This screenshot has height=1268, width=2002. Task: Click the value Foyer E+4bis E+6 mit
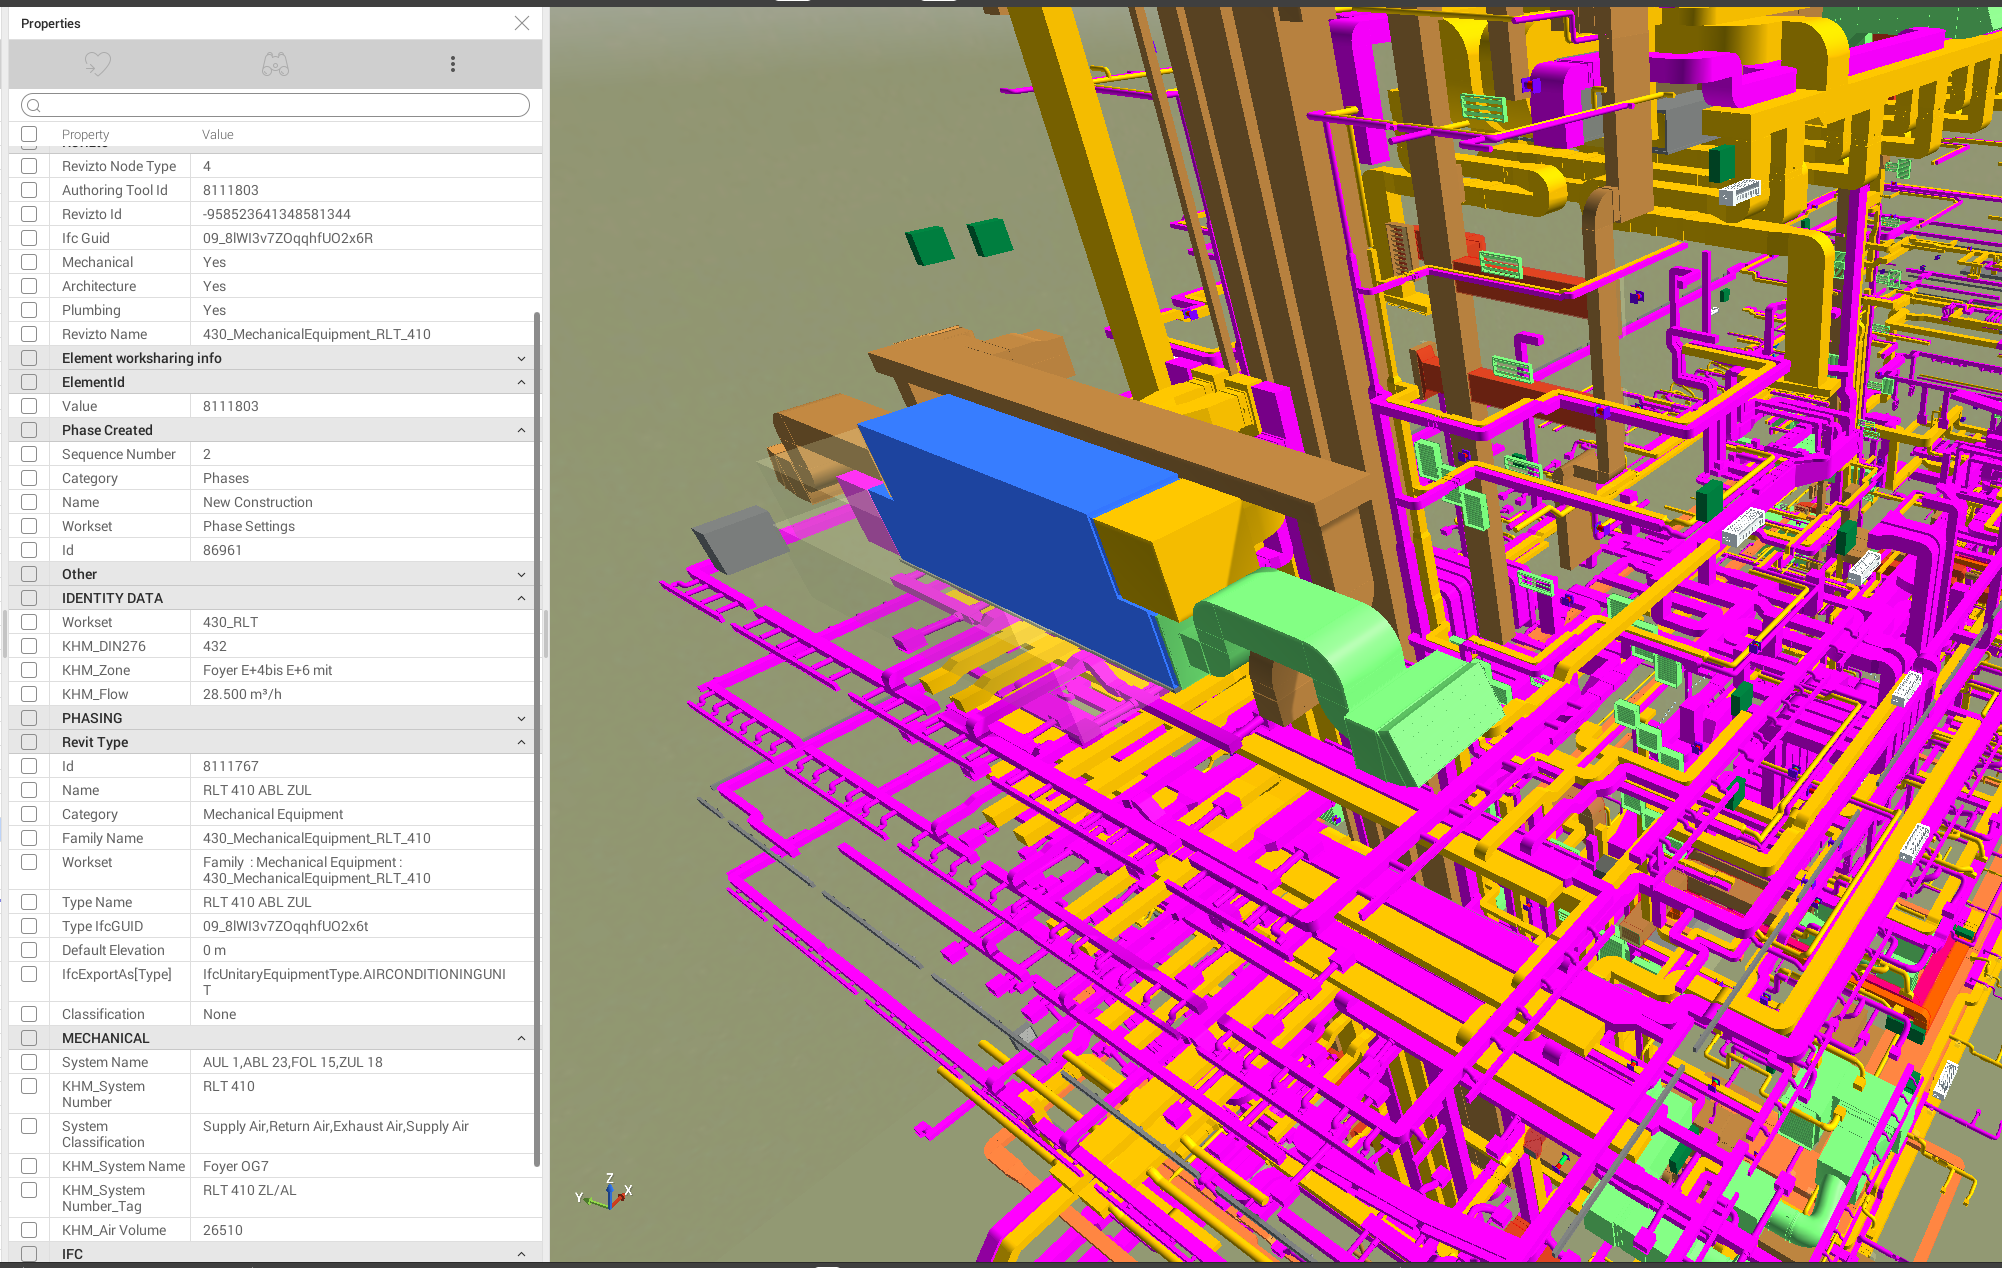point(268,670)
